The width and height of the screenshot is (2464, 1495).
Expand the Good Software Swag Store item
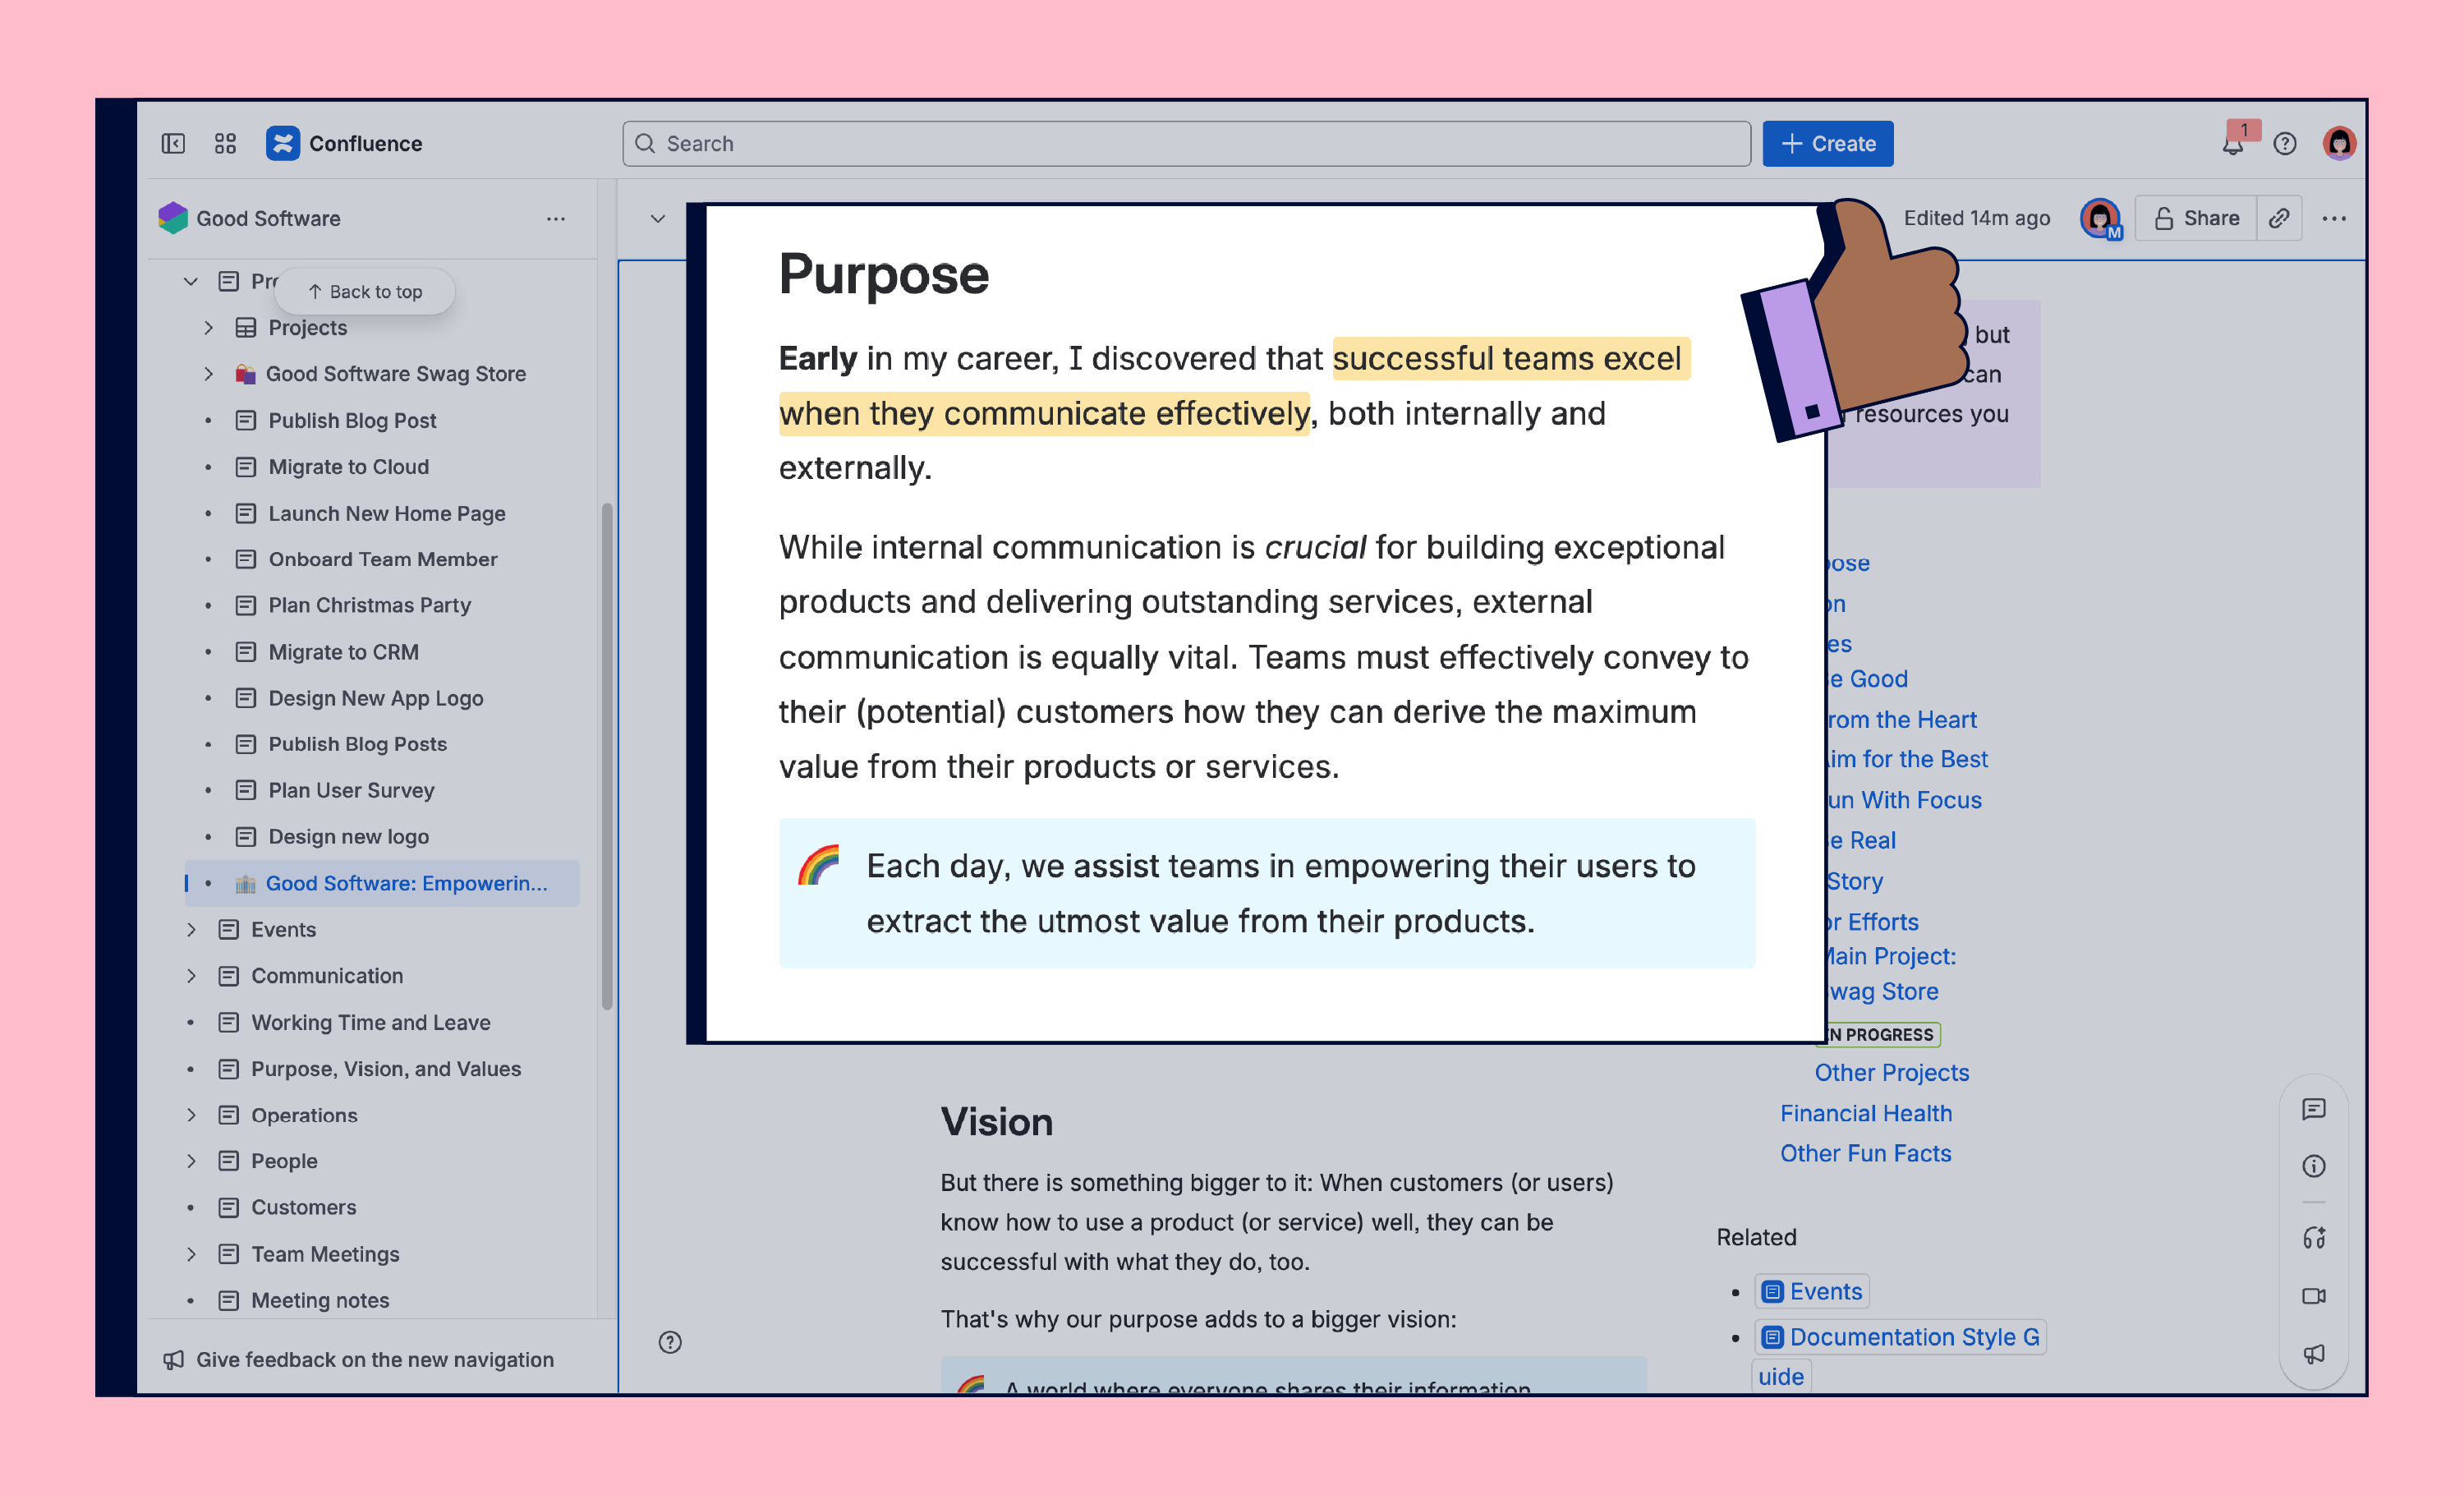click(x=208, y=374)
